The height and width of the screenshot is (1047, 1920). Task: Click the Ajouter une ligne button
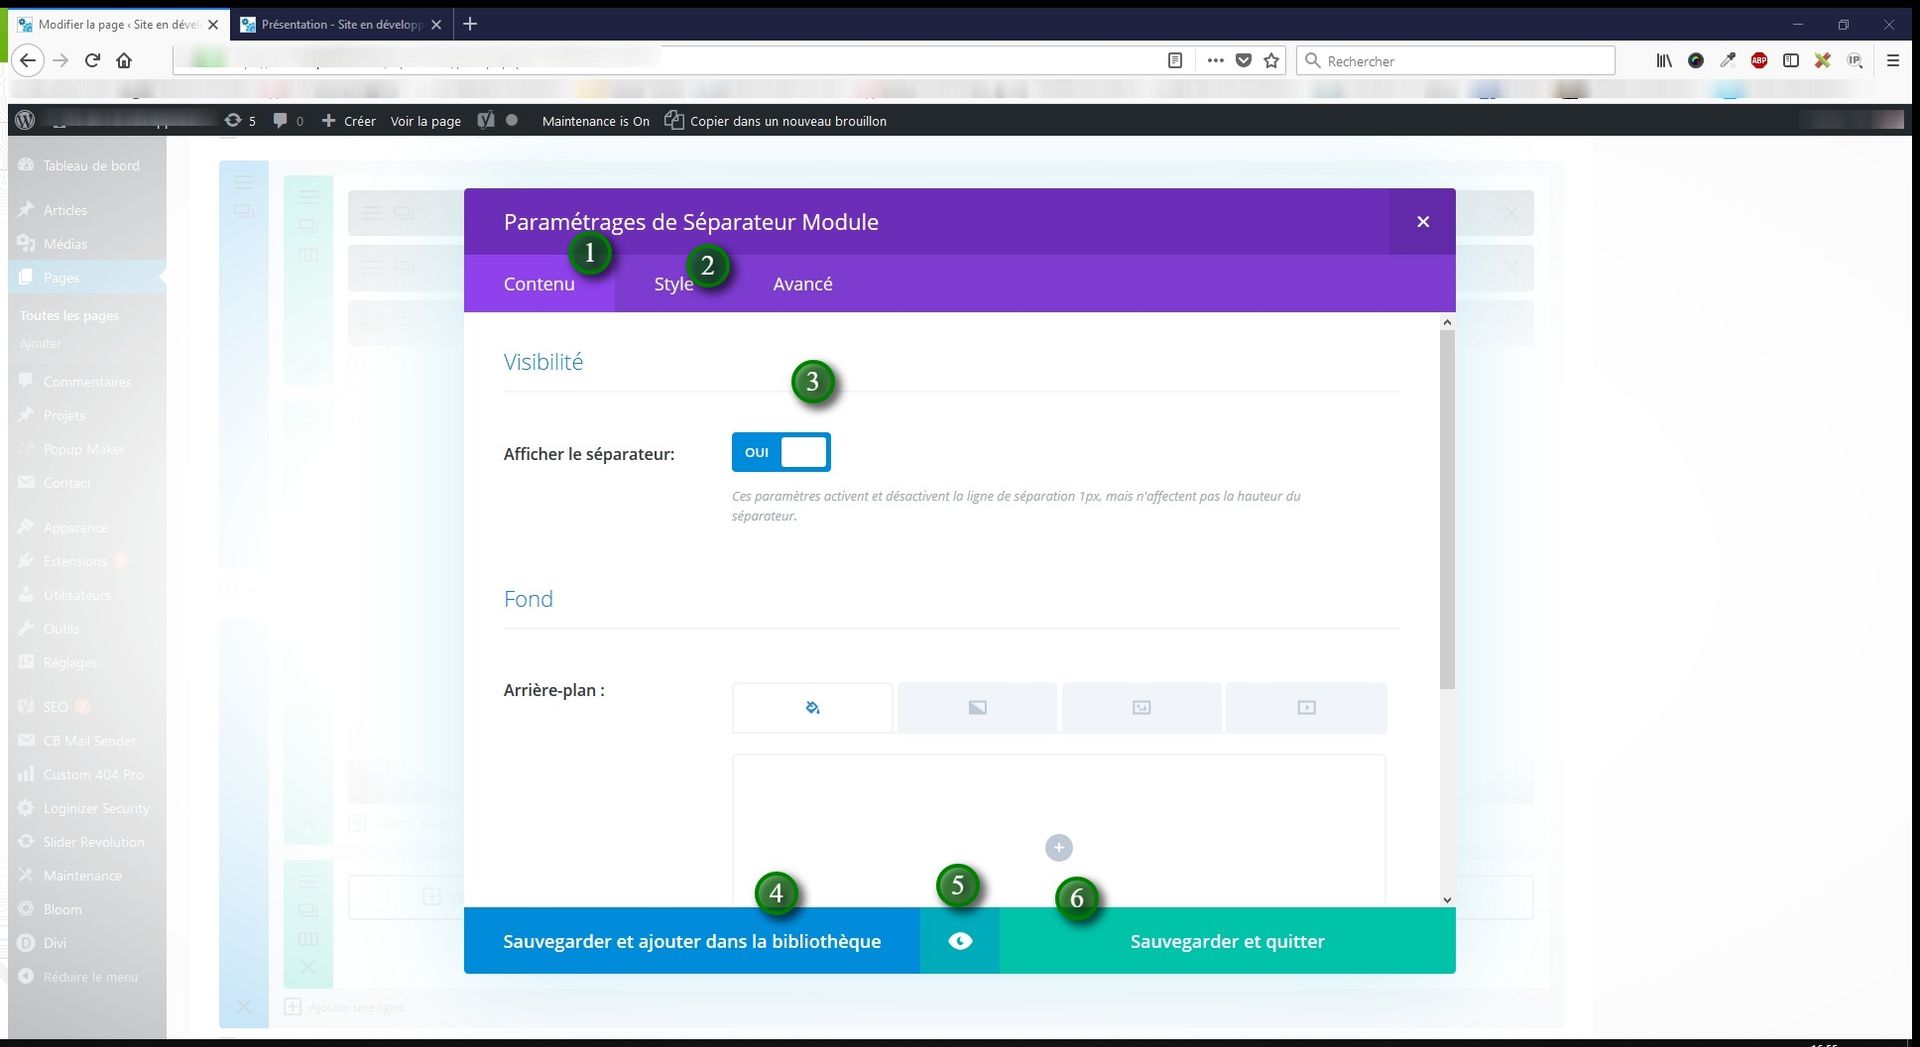(x=345, y=1007)
